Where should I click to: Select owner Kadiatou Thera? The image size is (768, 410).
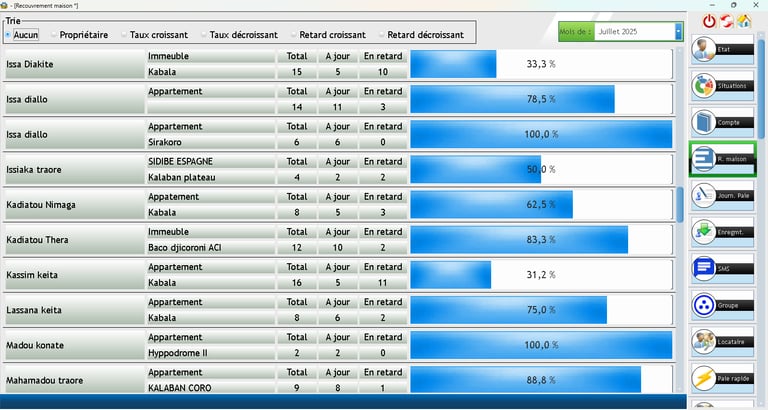[x=75, y=240]
